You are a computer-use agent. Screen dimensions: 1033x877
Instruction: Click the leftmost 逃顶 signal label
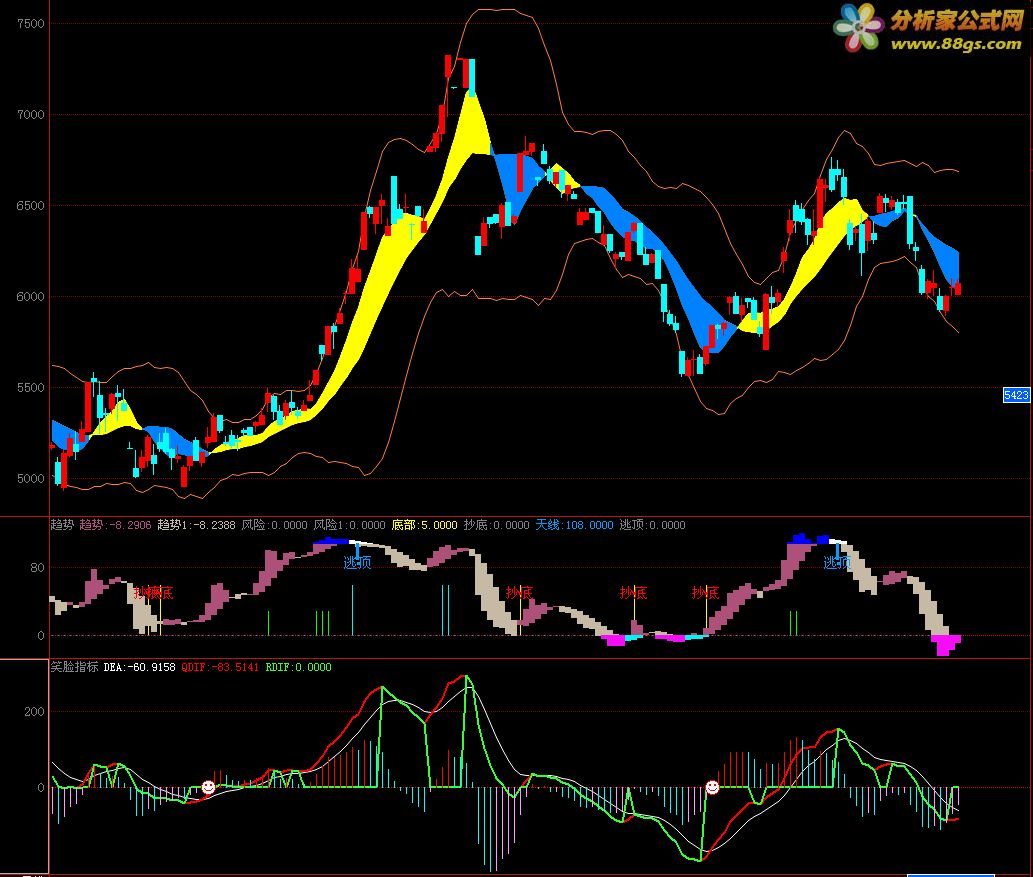[x=357, y=562]
